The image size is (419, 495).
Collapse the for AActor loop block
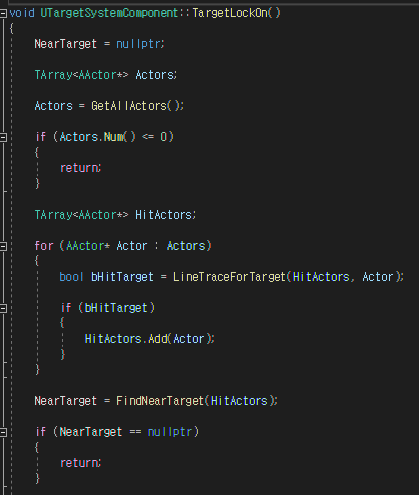tap(3, 246)
